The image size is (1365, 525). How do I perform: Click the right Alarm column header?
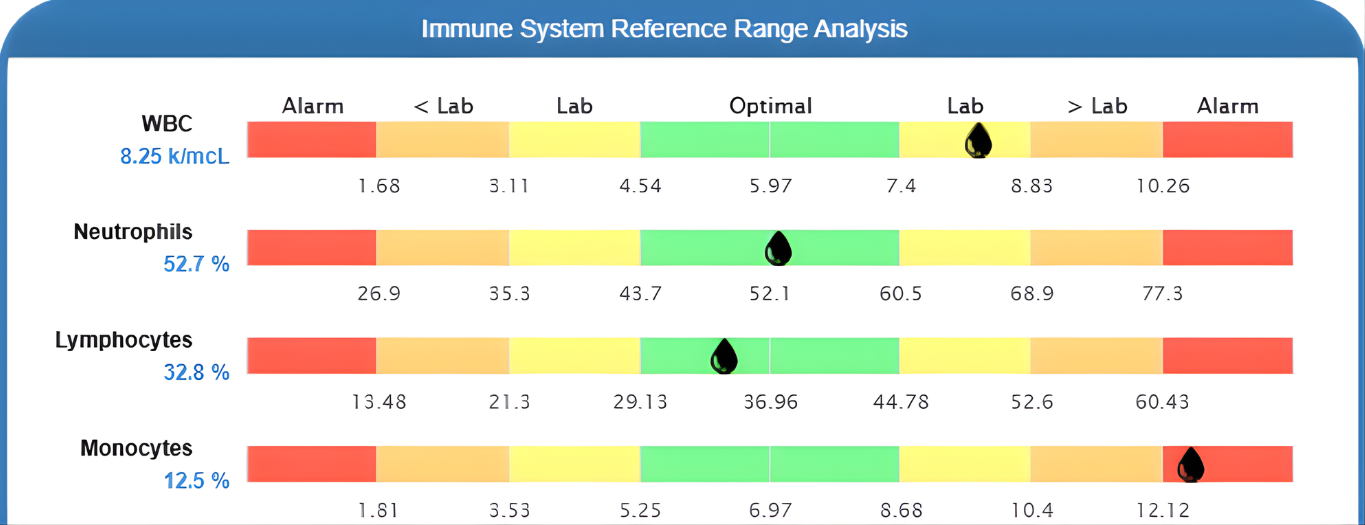click(x=1228, y=106)
